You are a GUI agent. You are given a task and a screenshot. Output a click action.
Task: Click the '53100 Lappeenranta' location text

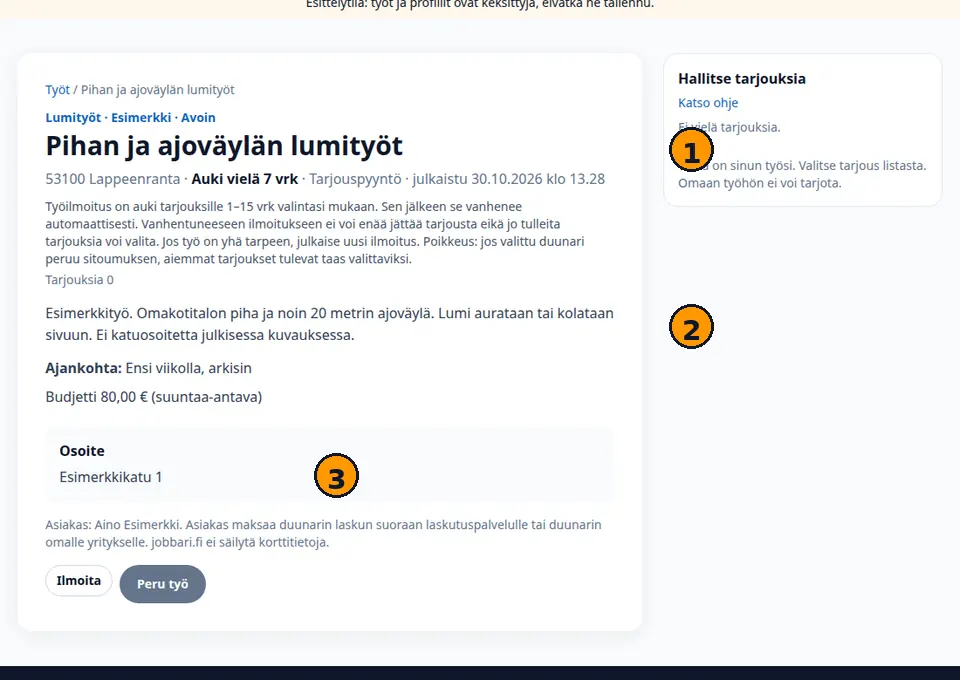pyautogui.click(x=113, y=179)
